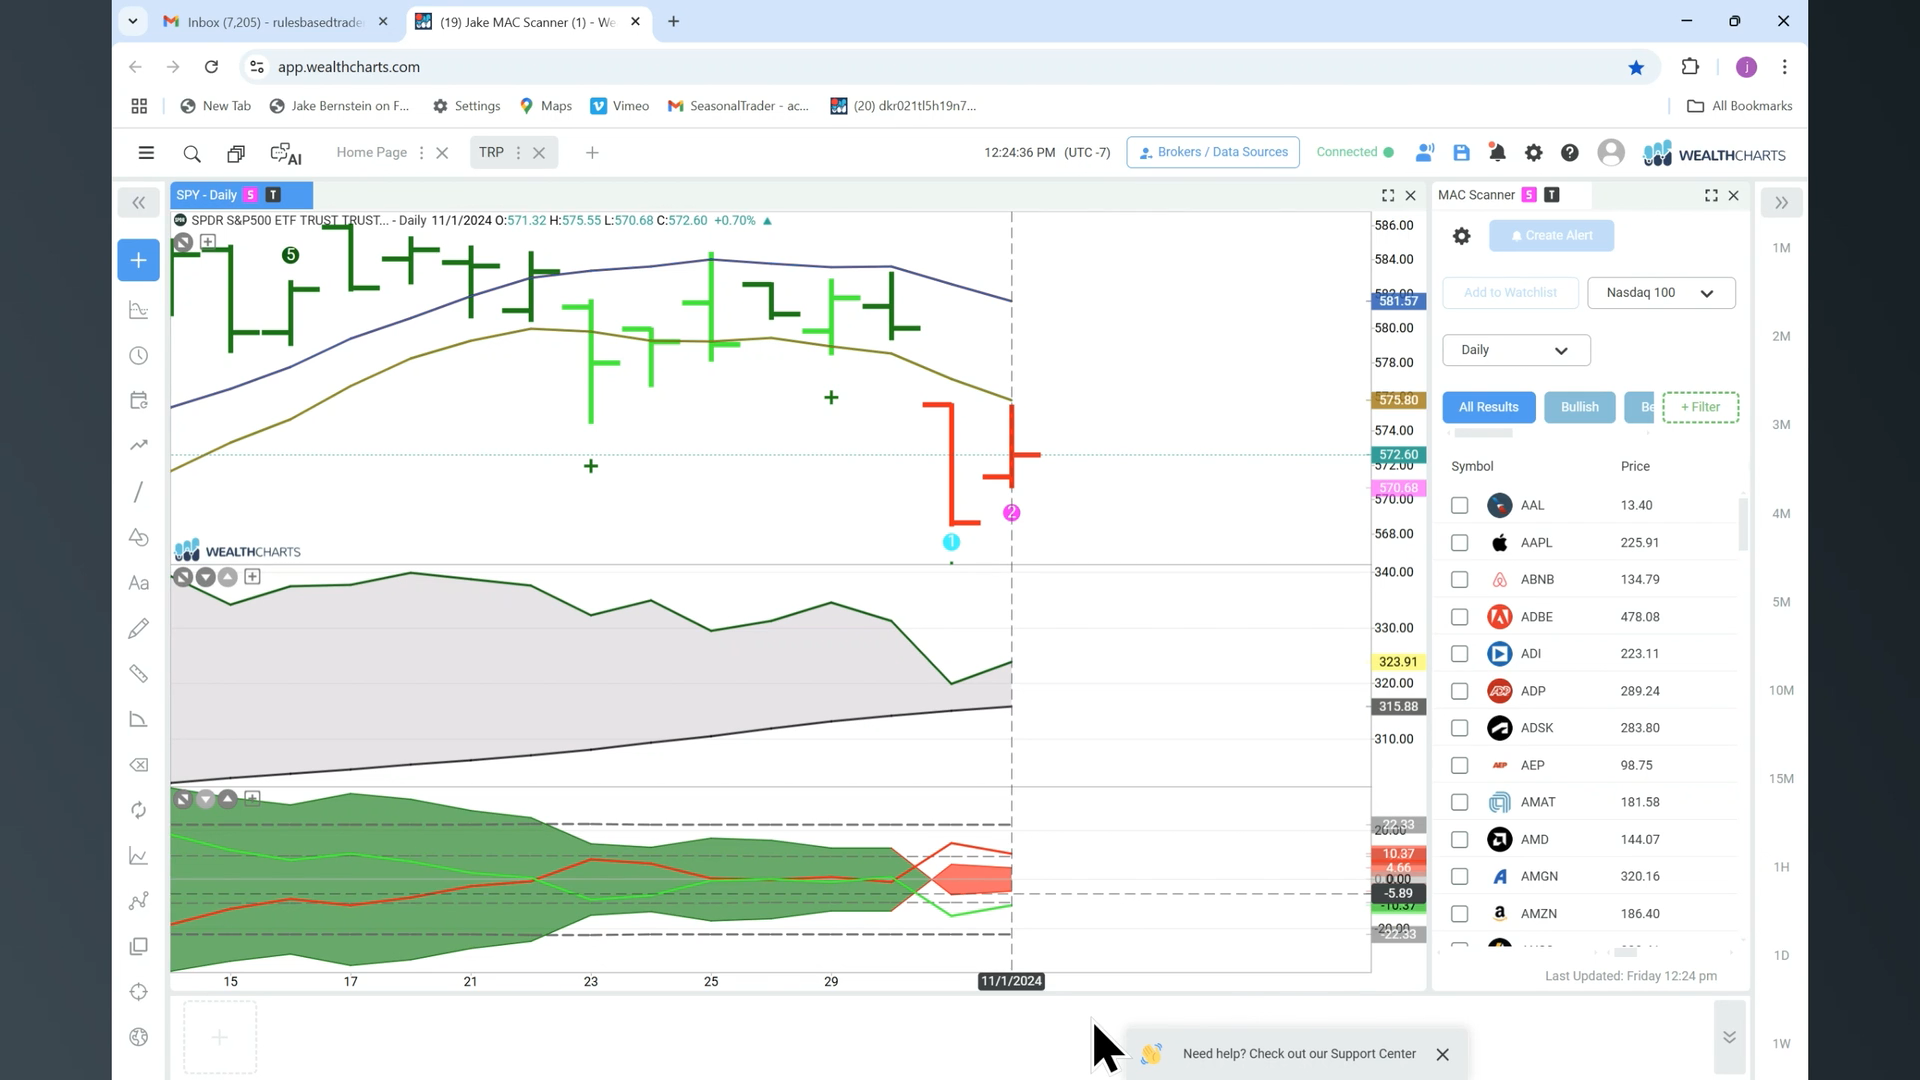Tick the ADI checkbox

tap(1459, 654)
